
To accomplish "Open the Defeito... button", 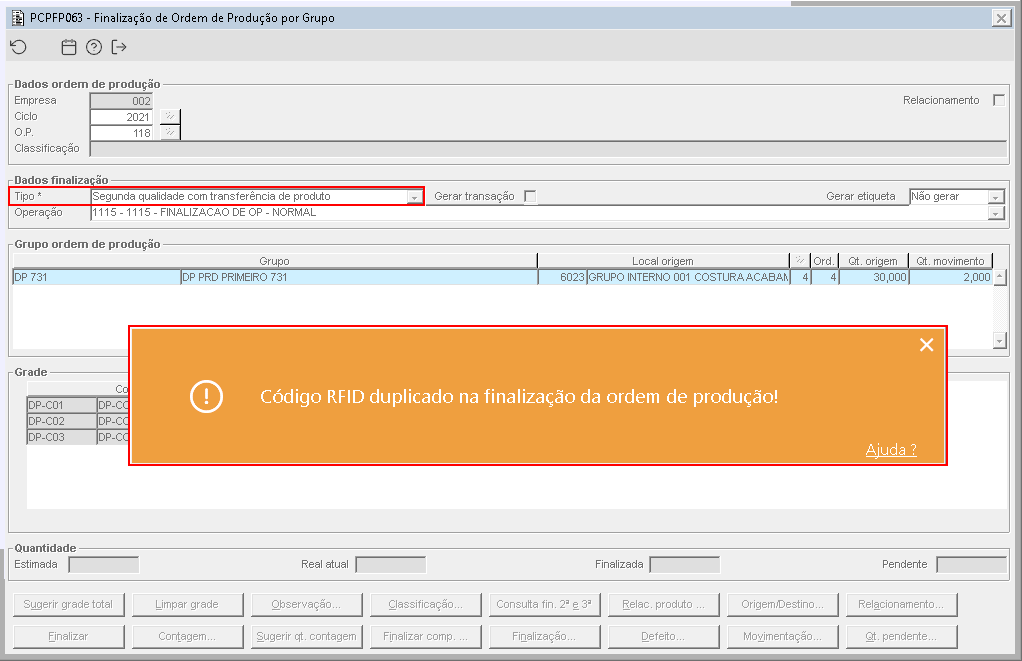I will (664, 636).
